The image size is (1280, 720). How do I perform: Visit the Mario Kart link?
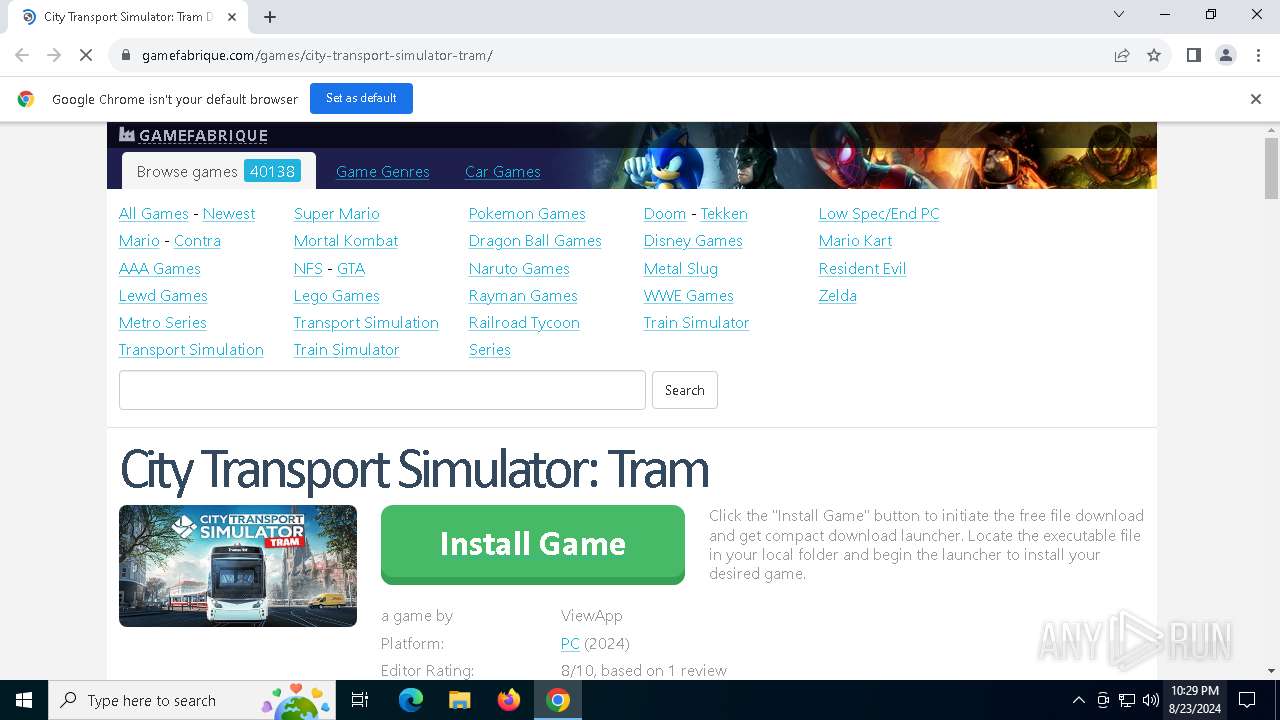pyautogui.click(x=855, y=241)
